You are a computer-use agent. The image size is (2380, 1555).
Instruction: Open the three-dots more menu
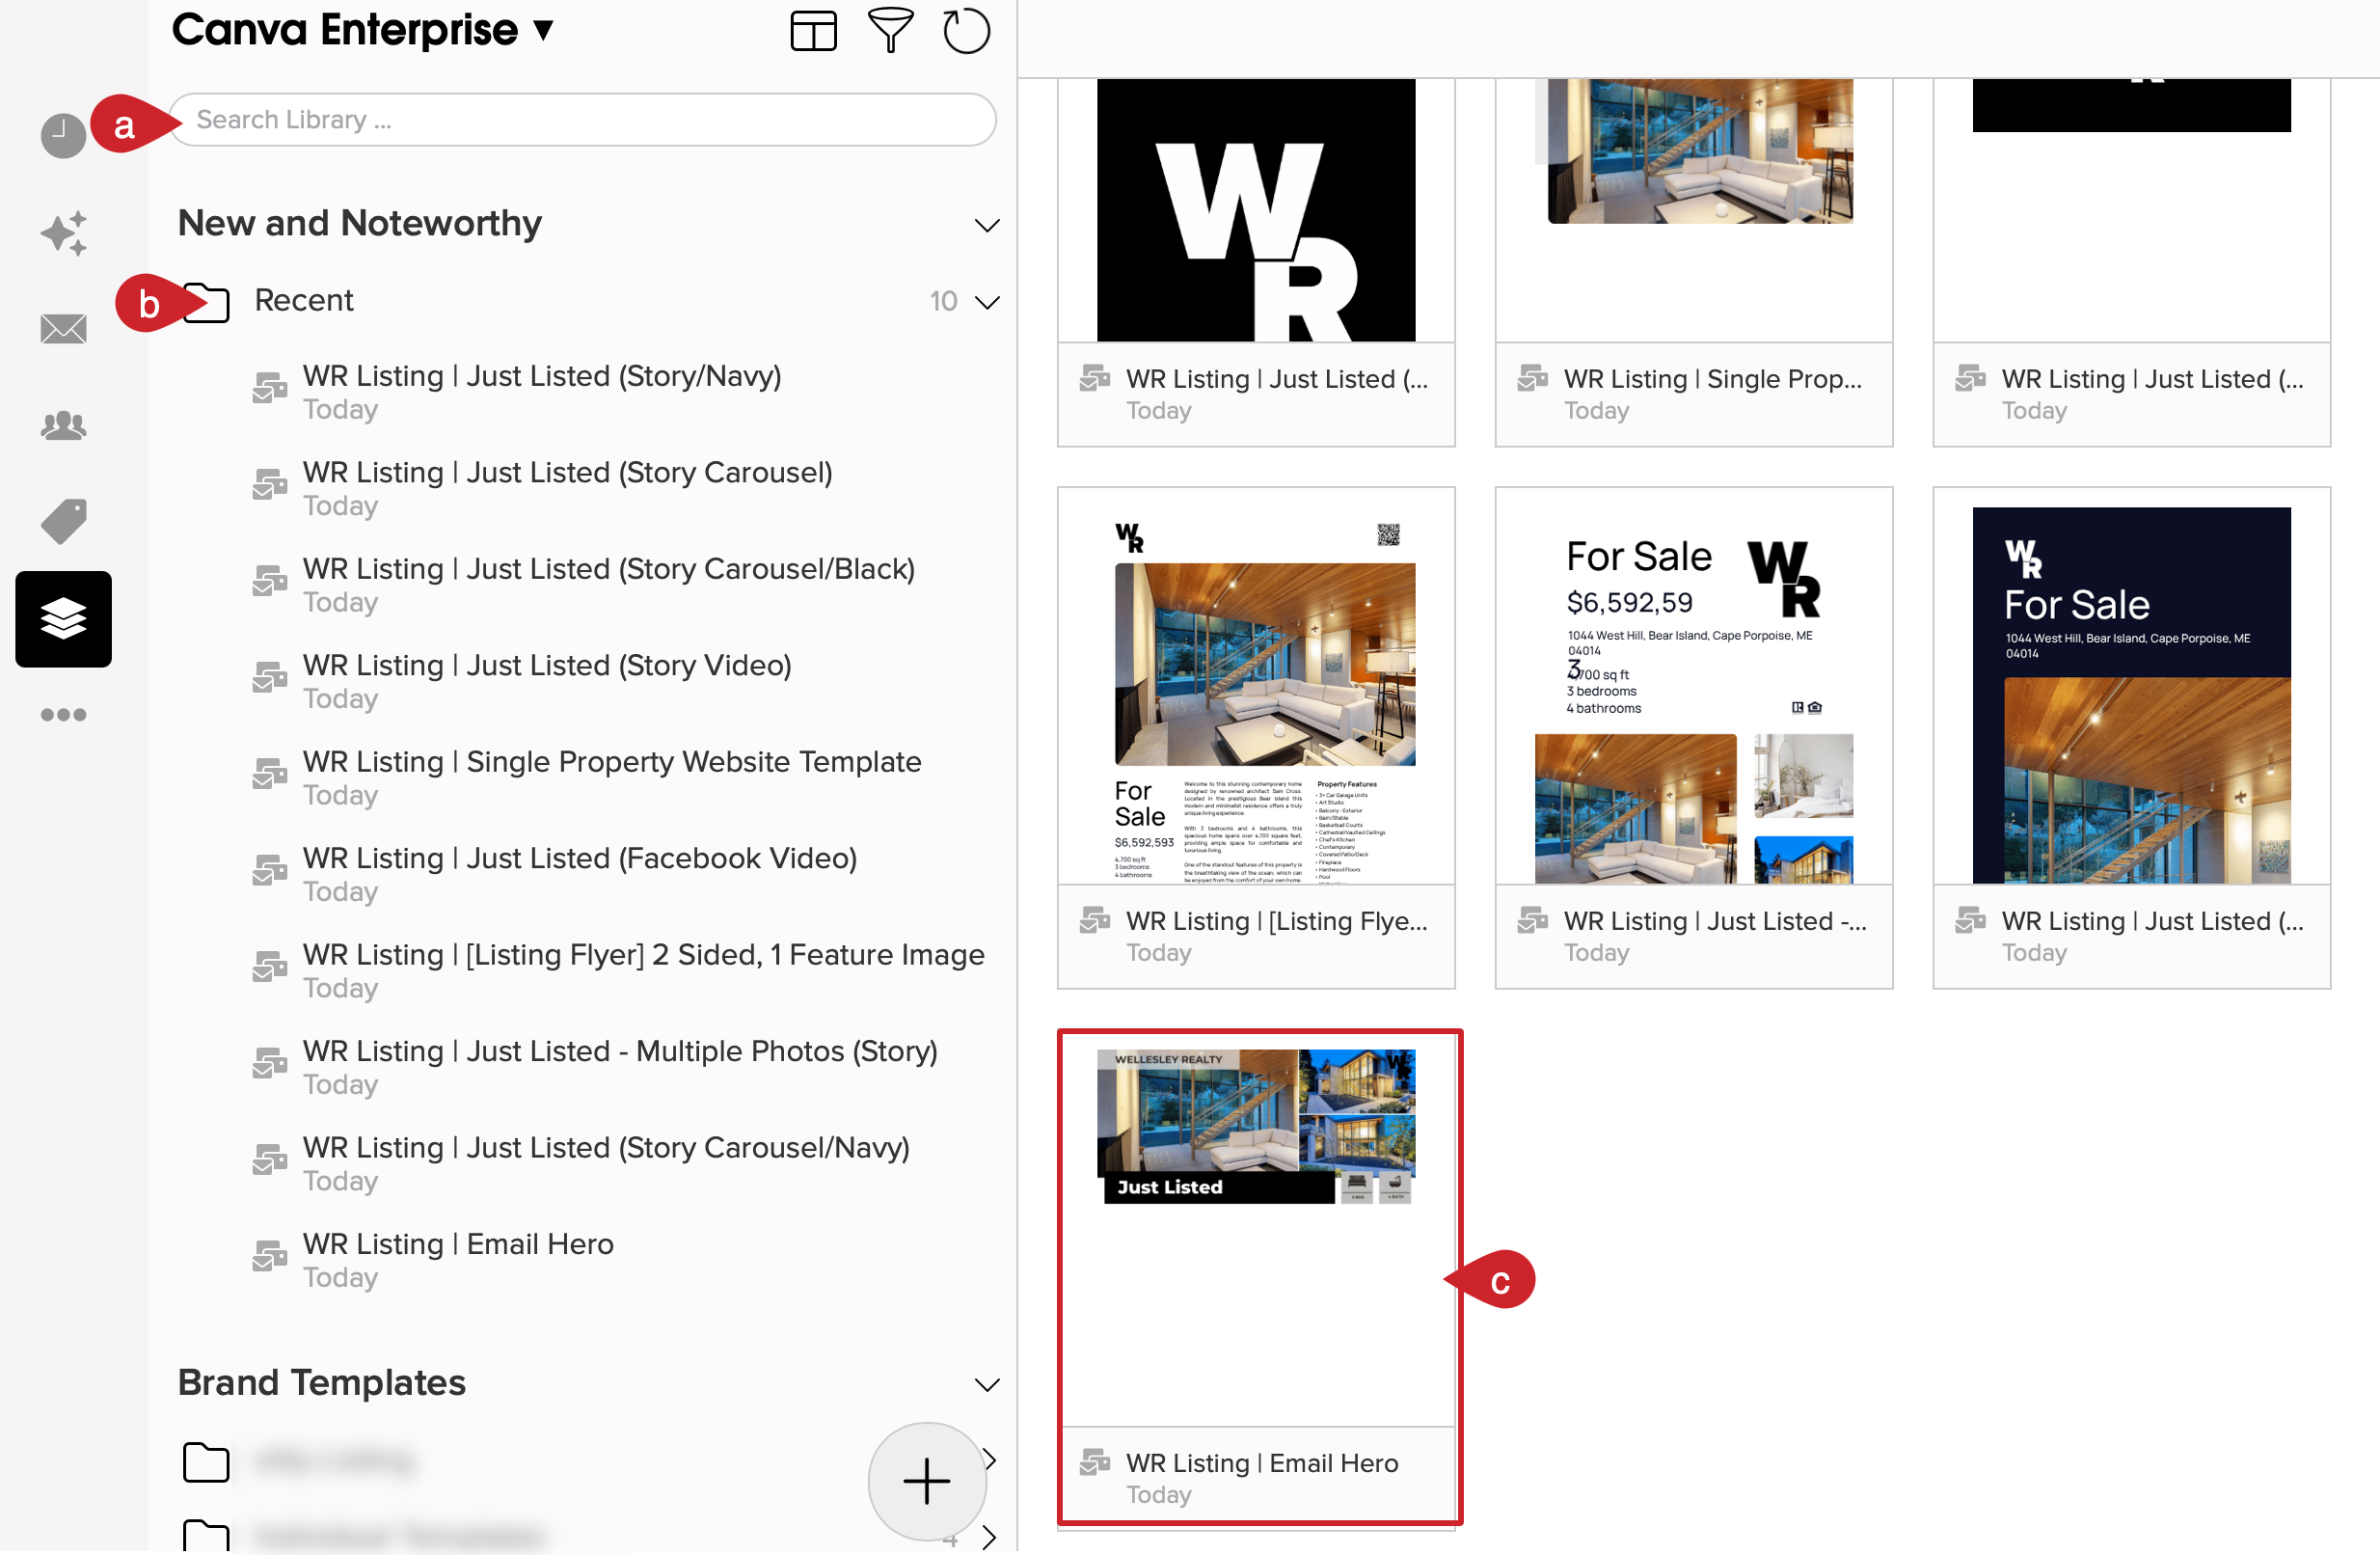point(63,715)
